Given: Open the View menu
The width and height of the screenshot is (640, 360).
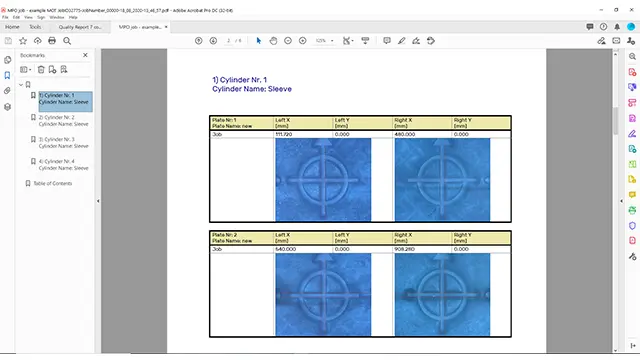Looking at the screenshot, I should pyautogui.click(x=28, y=18).
